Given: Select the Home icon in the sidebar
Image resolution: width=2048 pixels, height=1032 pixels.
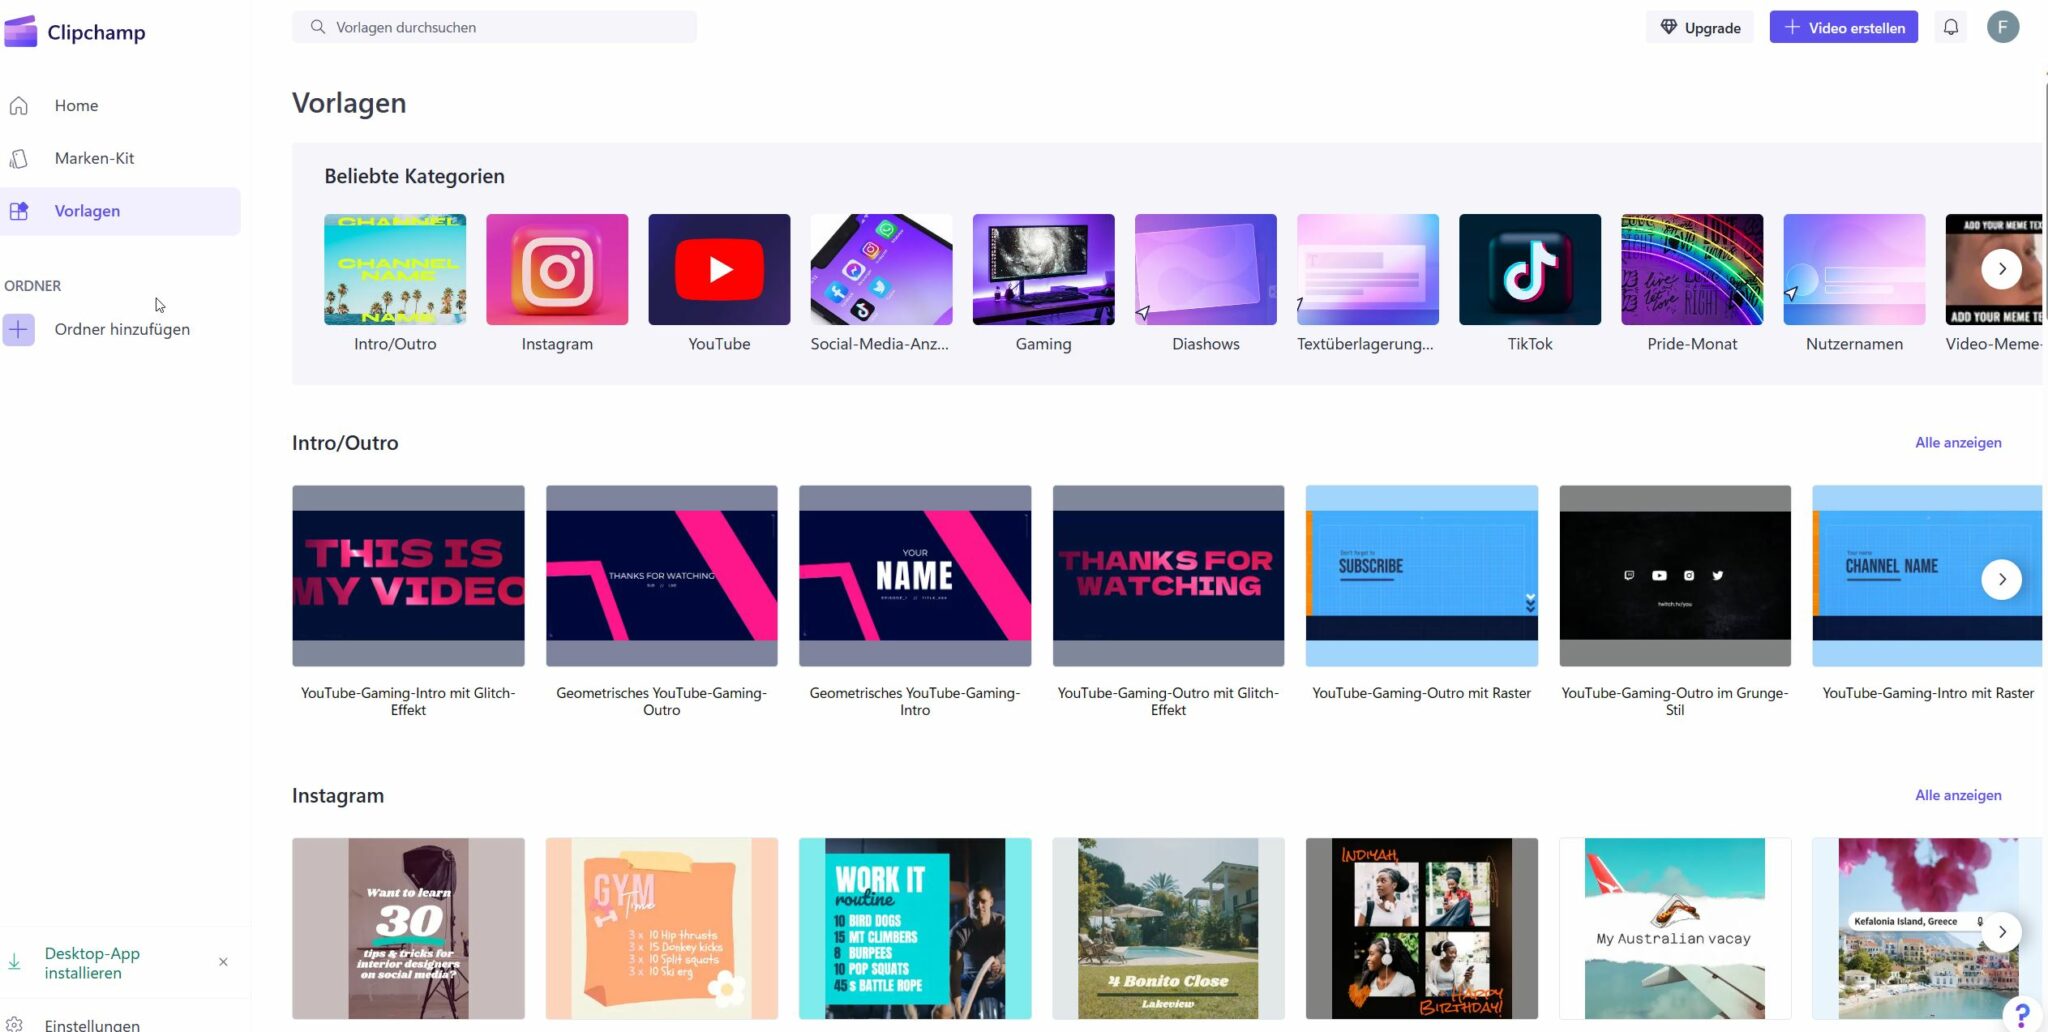Looking at the screenshot, I should (19, 105).
